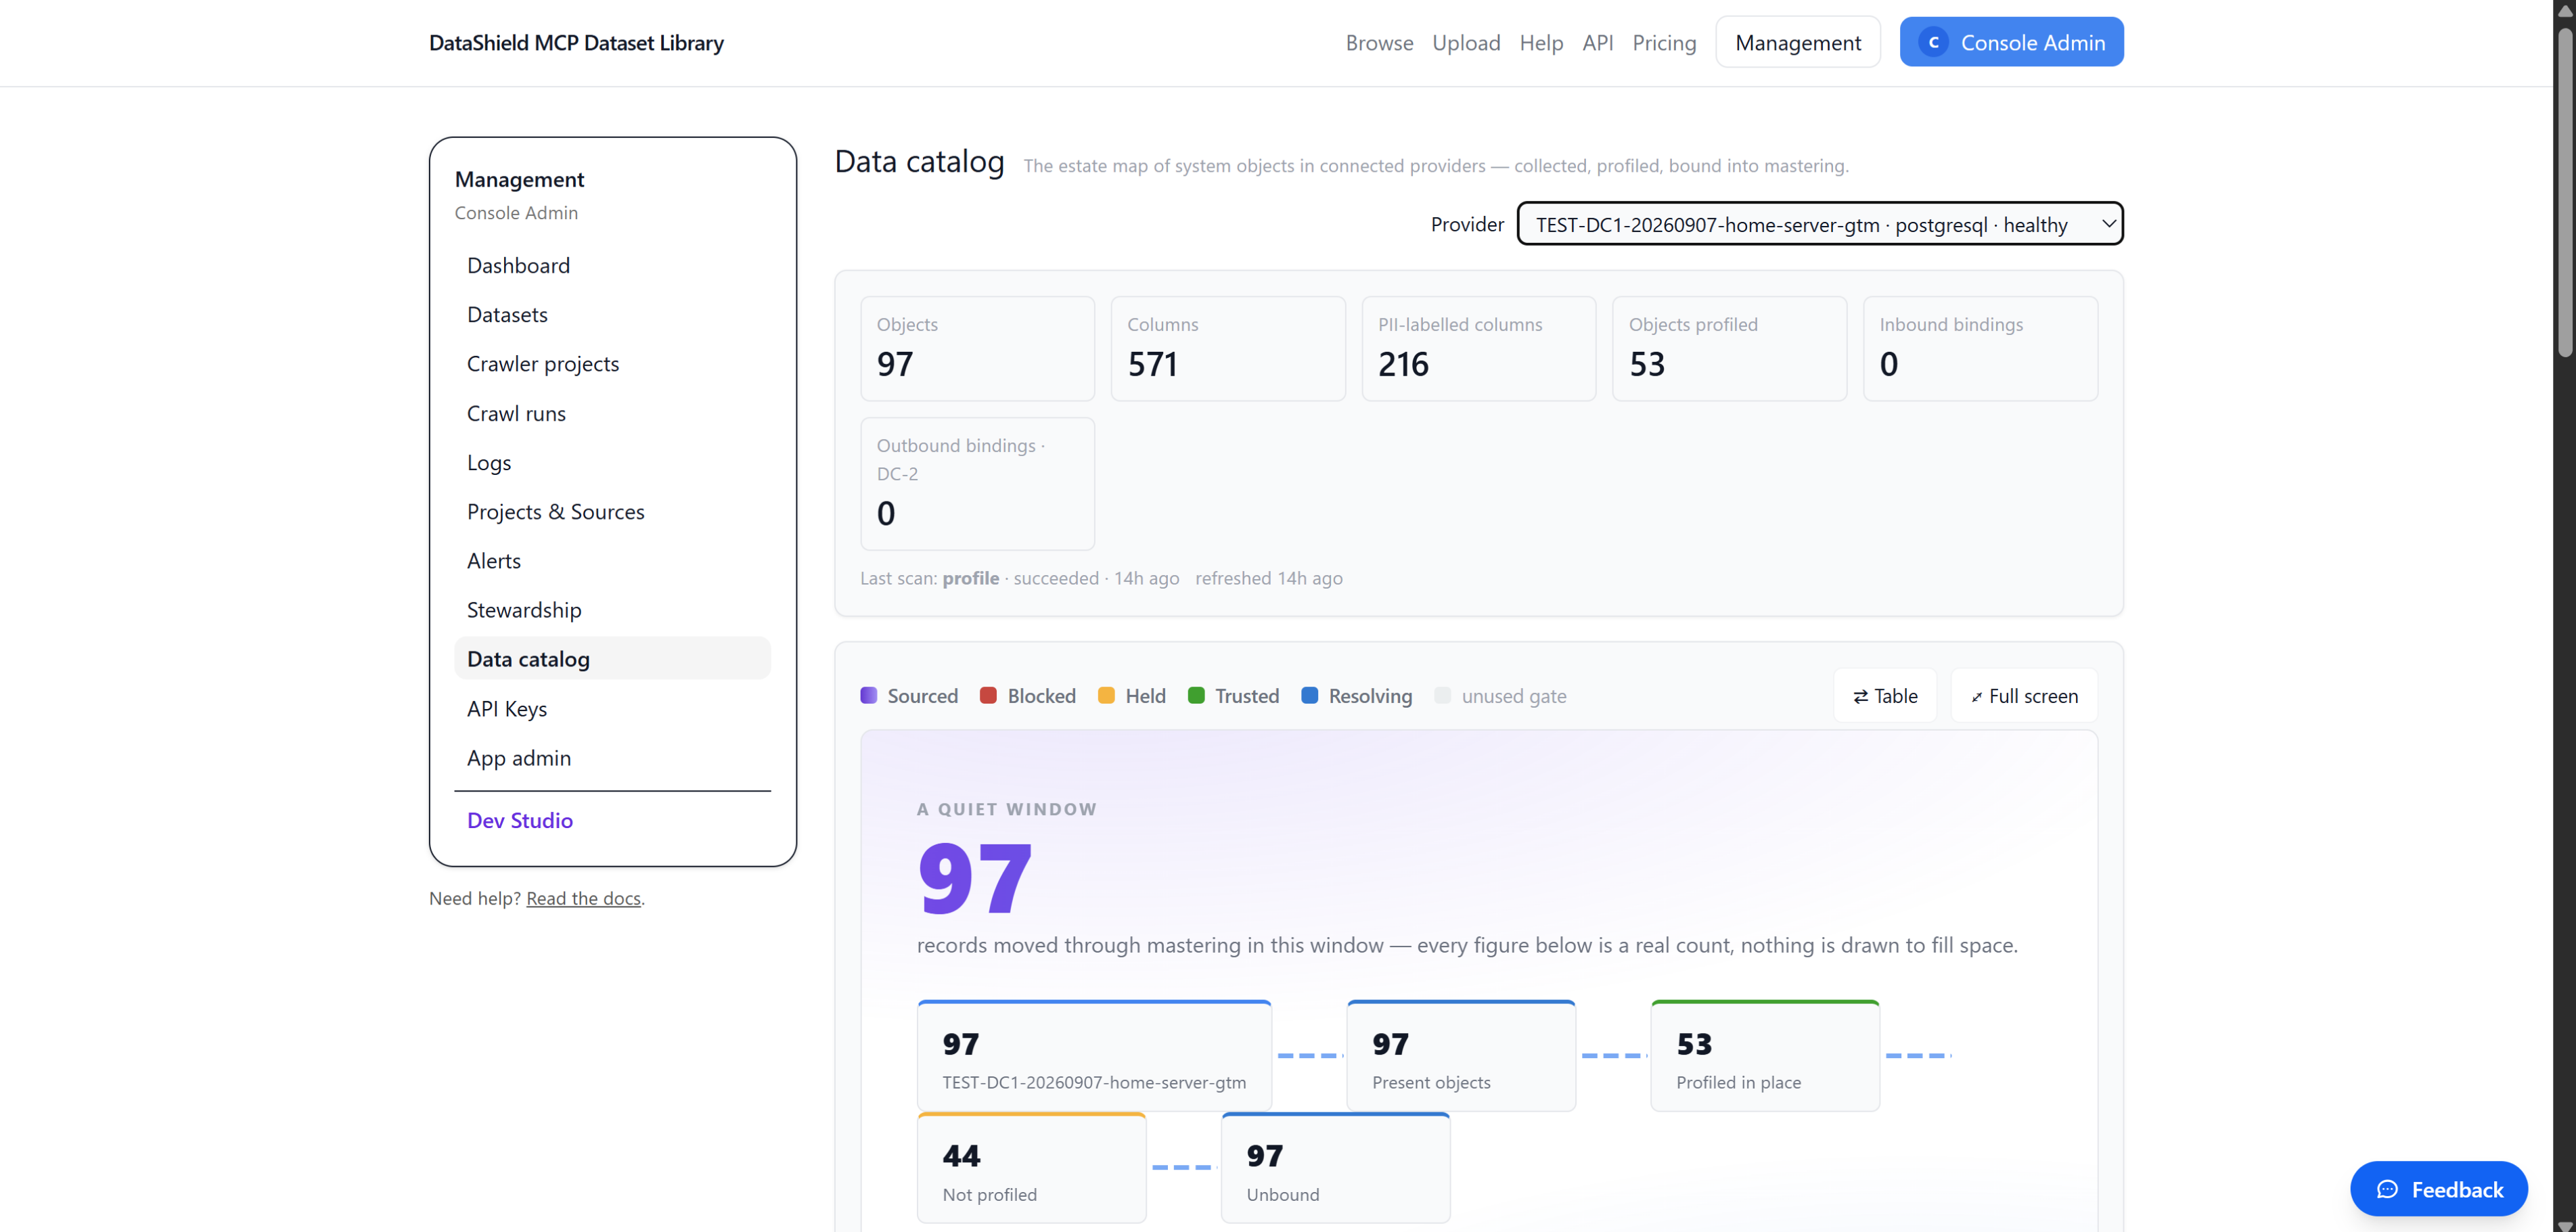Toggle the Blocked legend swatch
Screen dimensions: 2576x1232
[988, 695]
